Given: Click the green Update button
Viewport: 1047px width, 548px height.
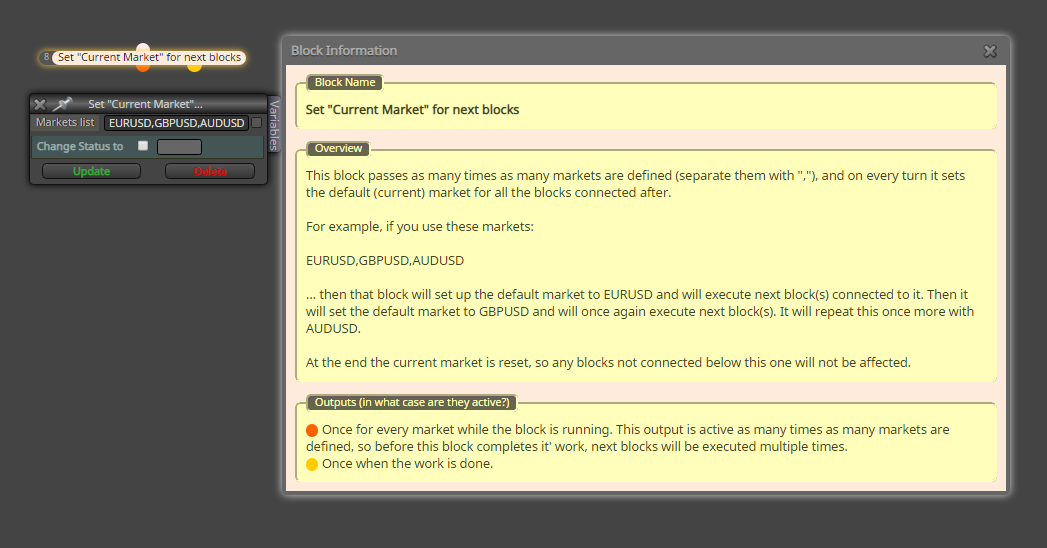Looking at the screenshot, I should point(91,171).
